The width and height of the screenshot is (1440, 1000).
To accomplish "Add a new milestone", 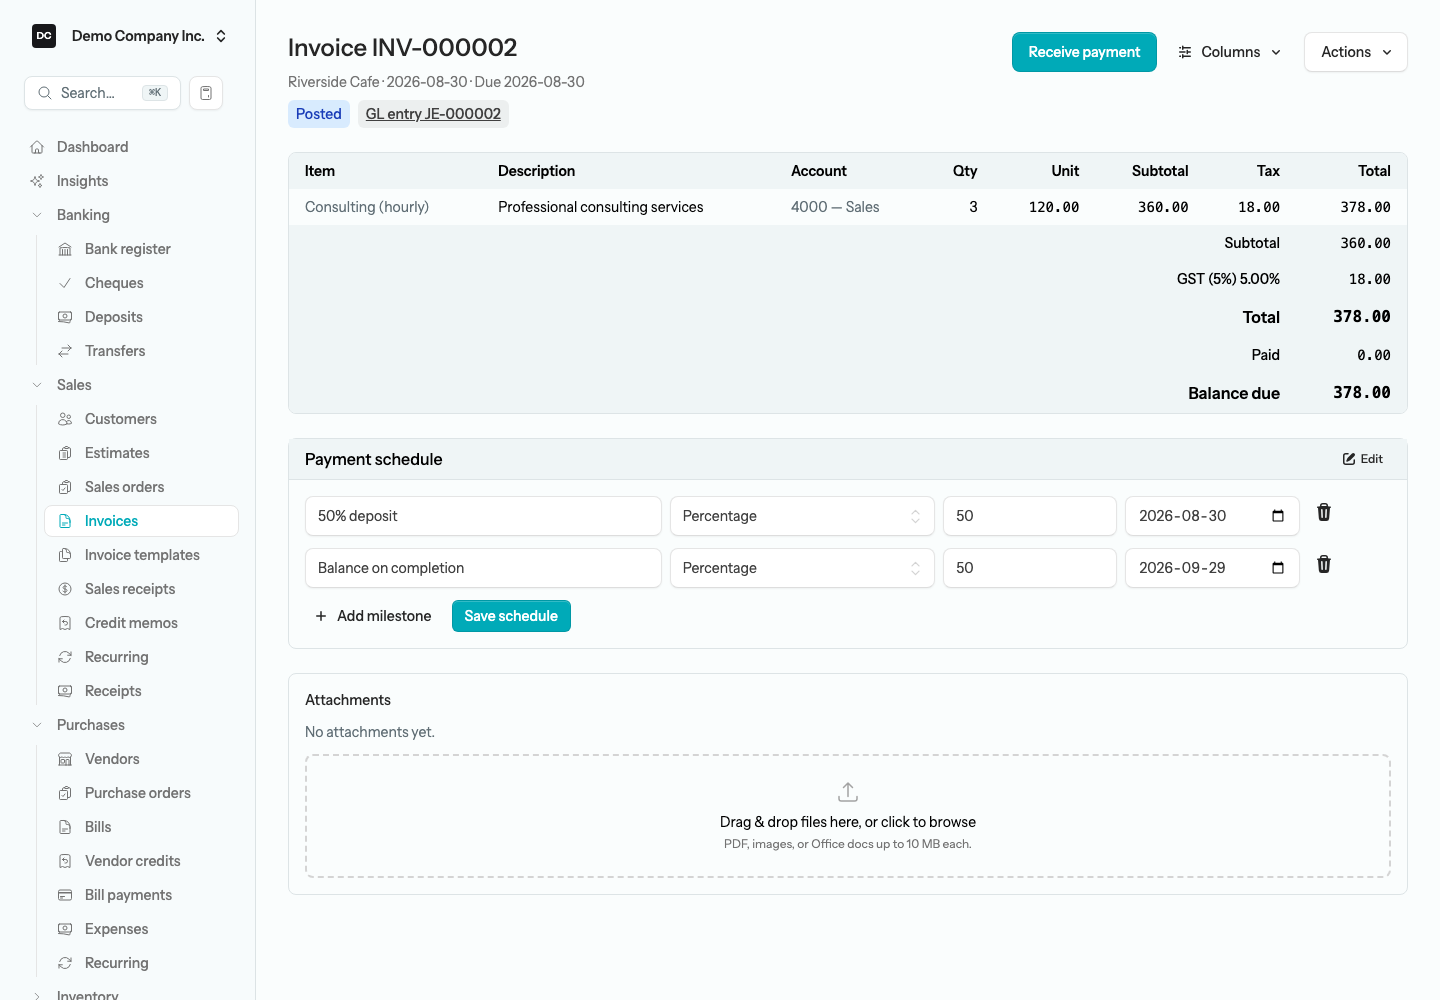I will (373, 616).
